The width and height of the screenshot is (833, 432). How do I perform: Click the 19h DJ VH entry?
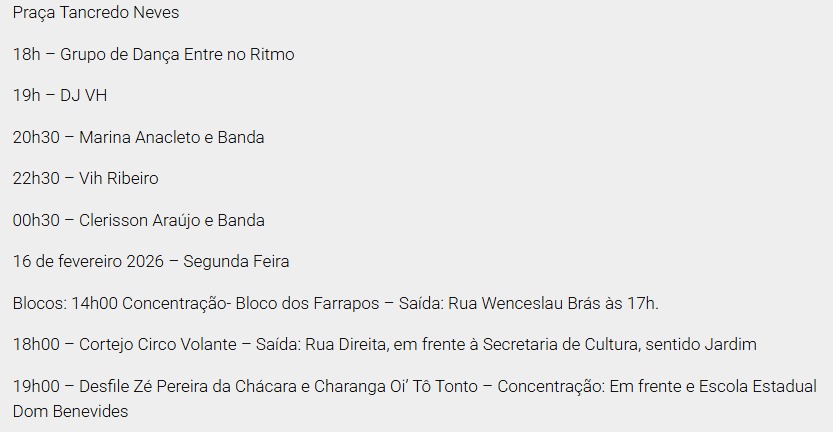click(x=60, y=96)
